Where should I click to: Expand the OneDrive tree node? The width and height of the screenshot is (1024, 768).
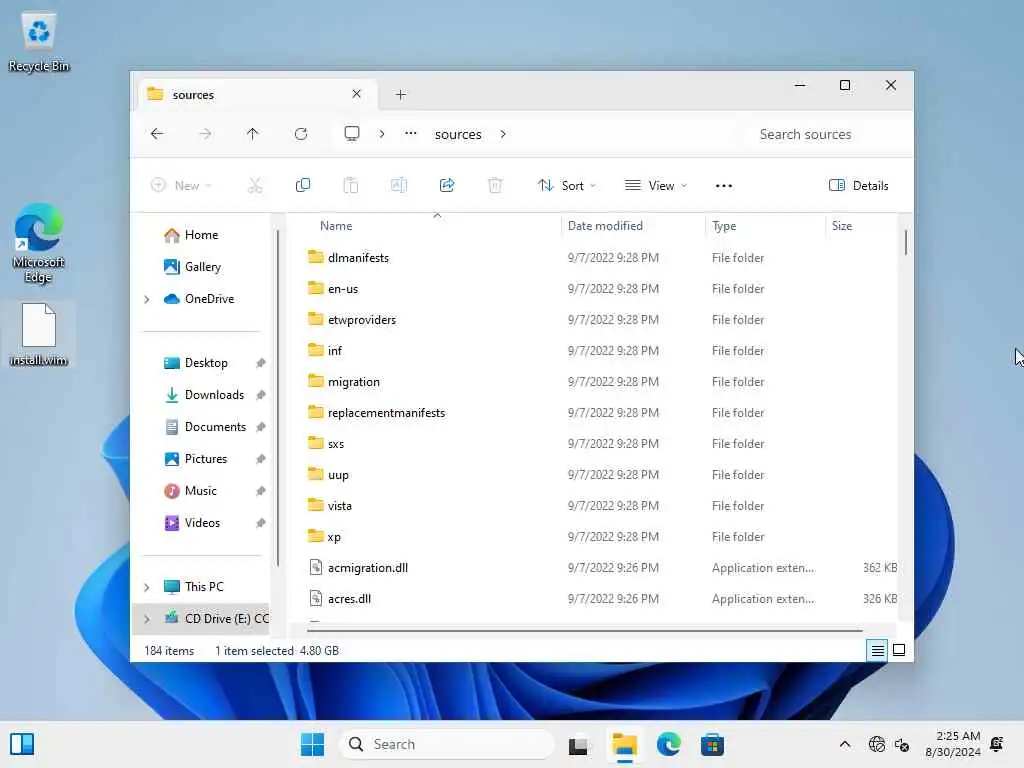147,299
